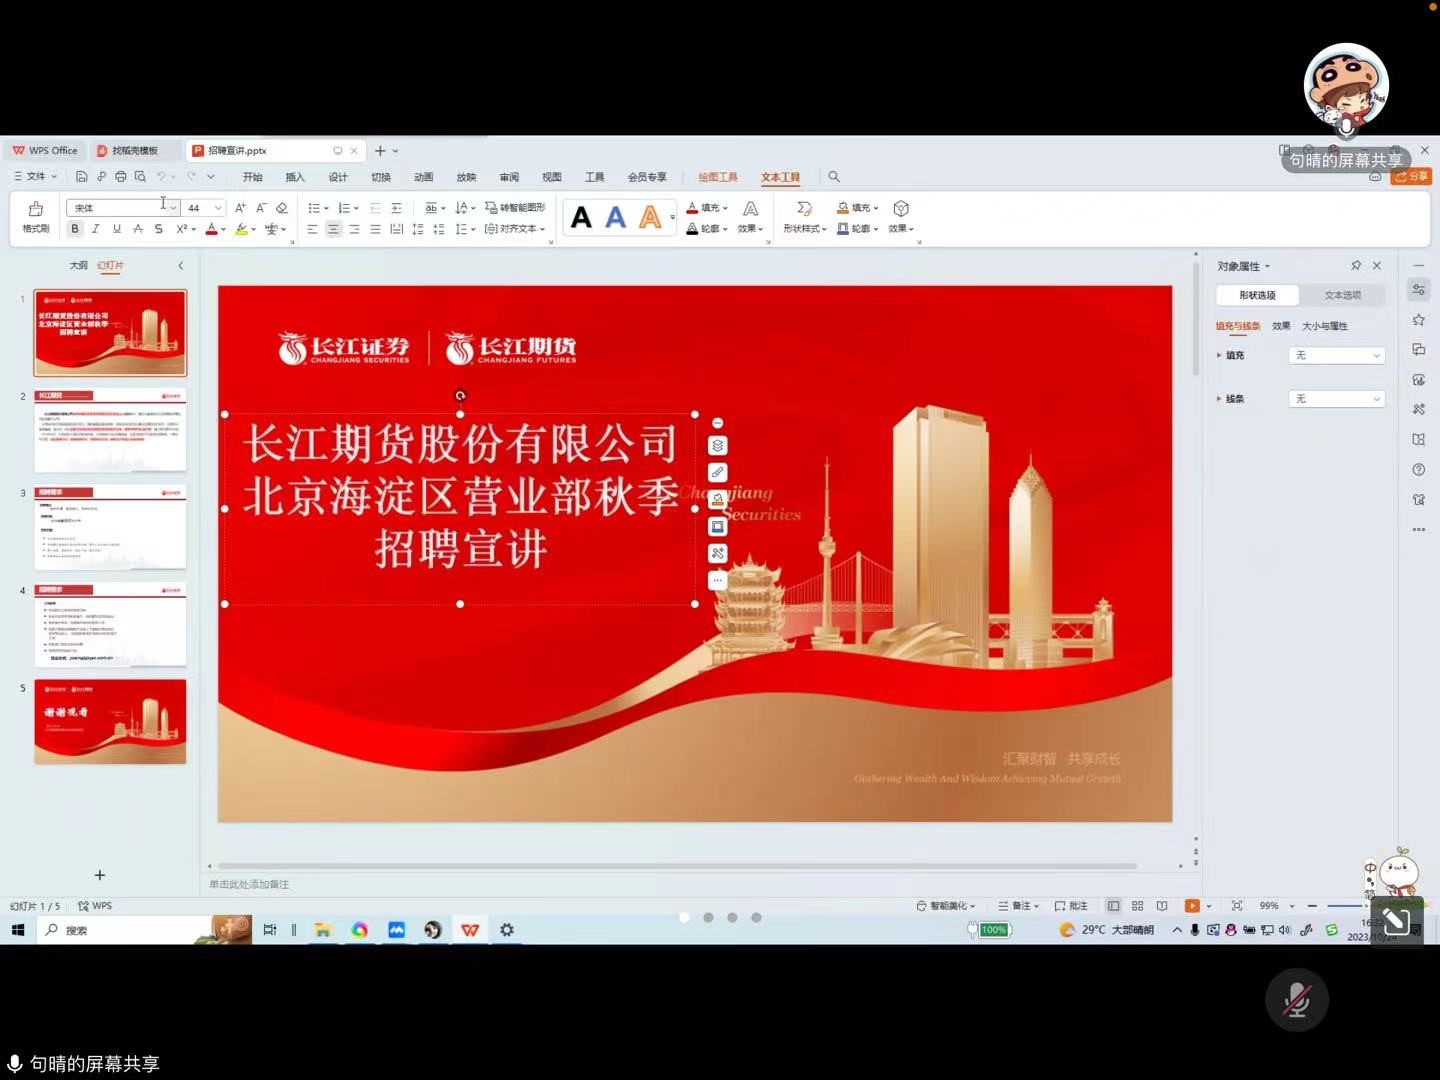Toggle center text alignment
Screen dimensions: 1440x1080
(x=333, y=229)
